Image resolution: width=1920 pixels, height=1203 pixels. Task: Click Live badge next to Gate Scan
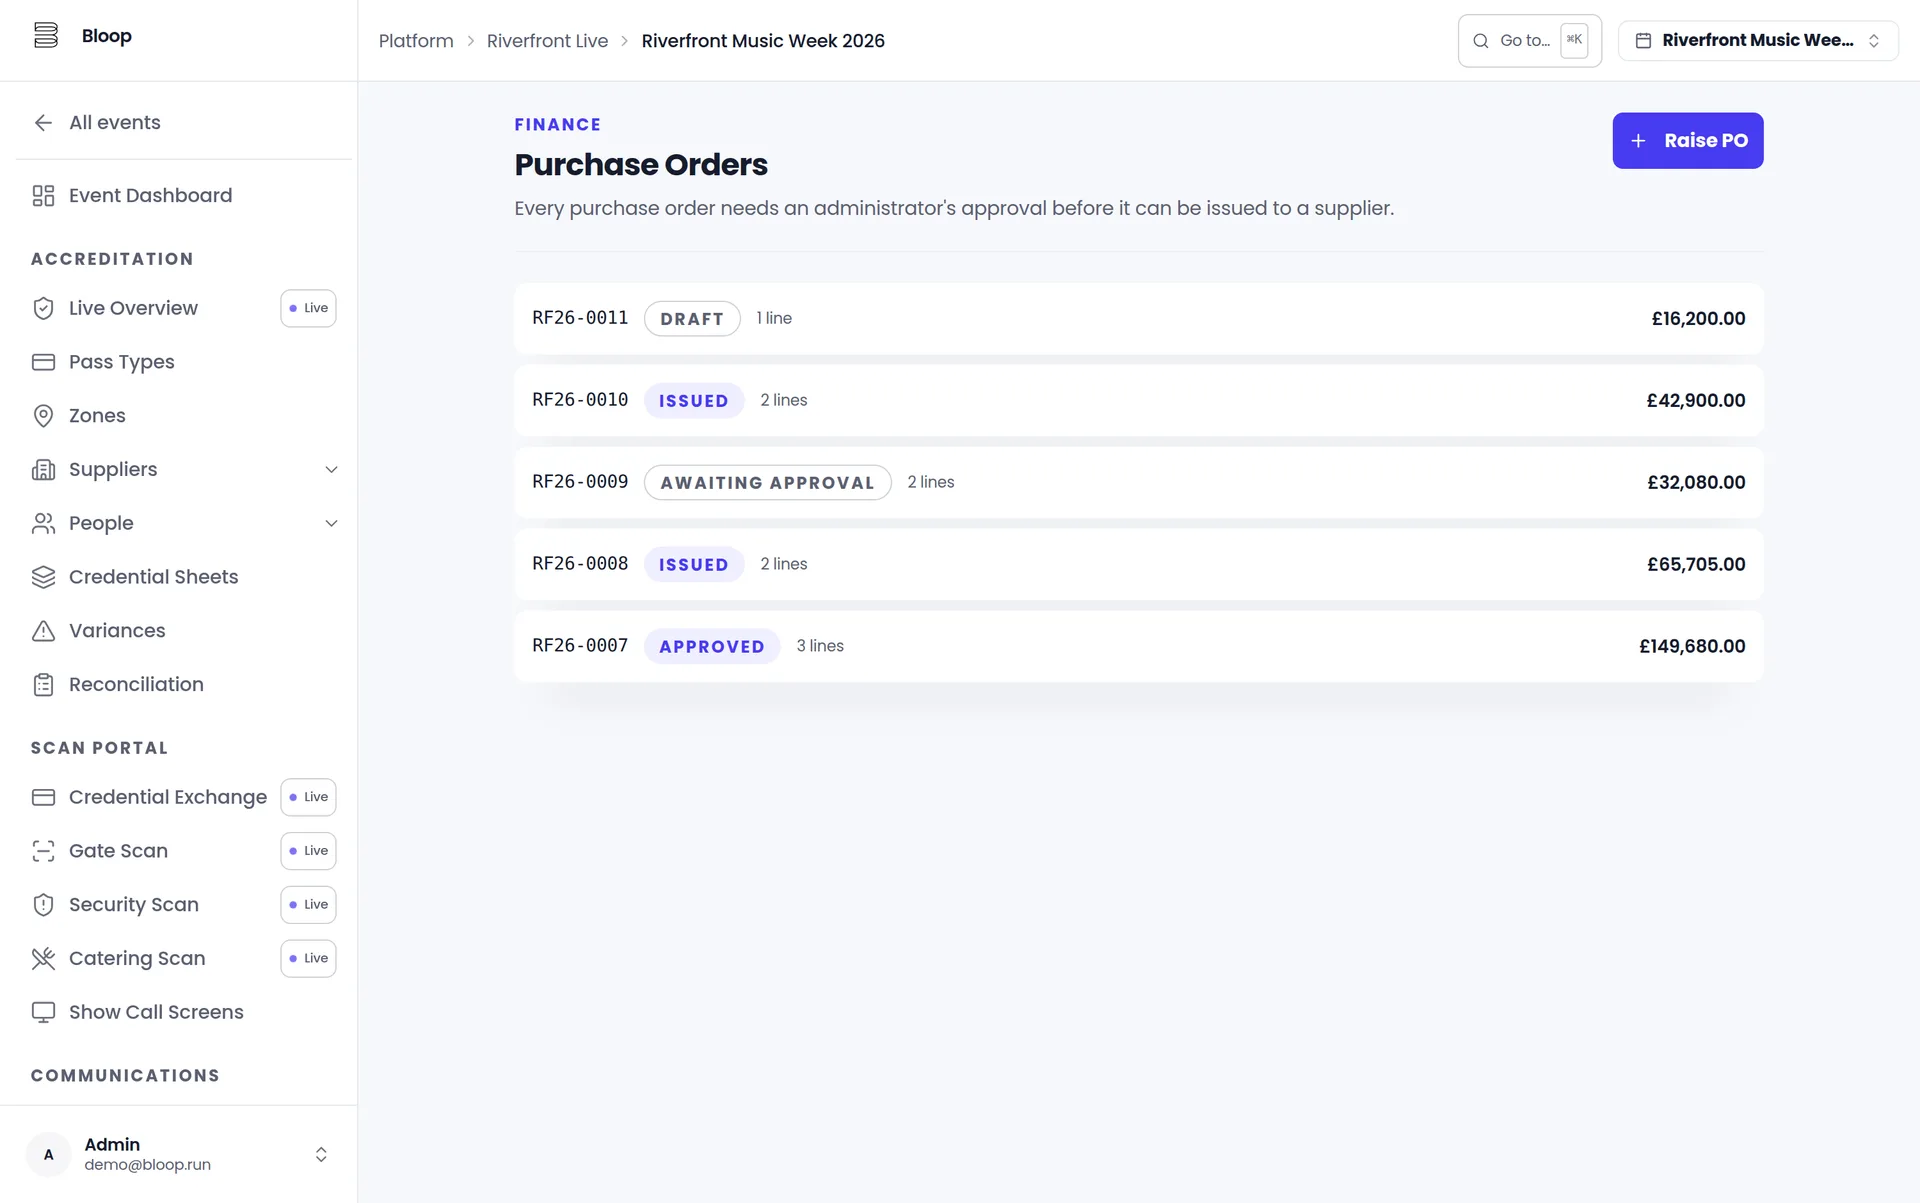pos(308,851)
